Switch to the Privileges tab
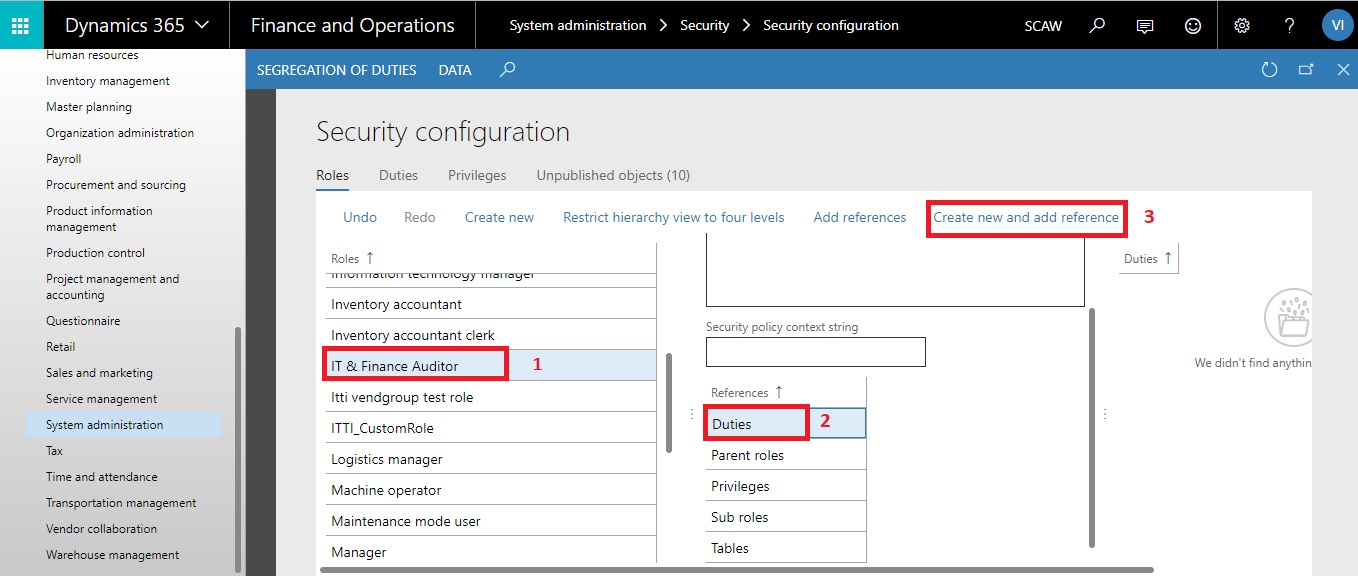 pos(477,175)
